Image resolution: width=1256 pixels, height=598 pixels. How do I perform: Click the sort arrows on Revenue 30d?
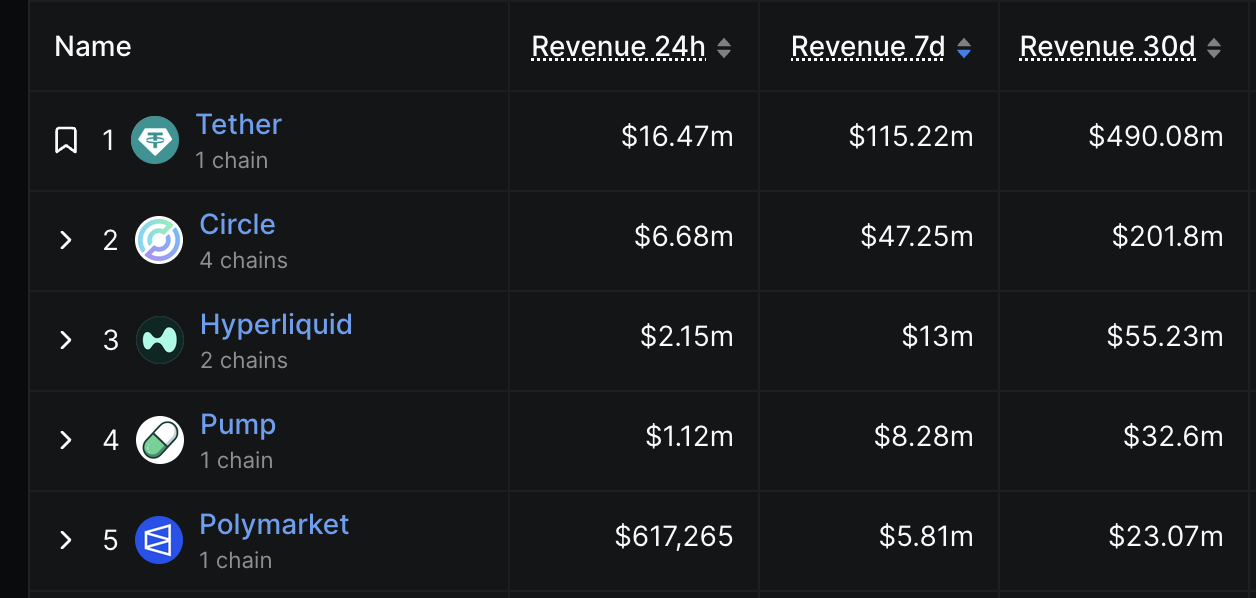(x=1214, y=46)
